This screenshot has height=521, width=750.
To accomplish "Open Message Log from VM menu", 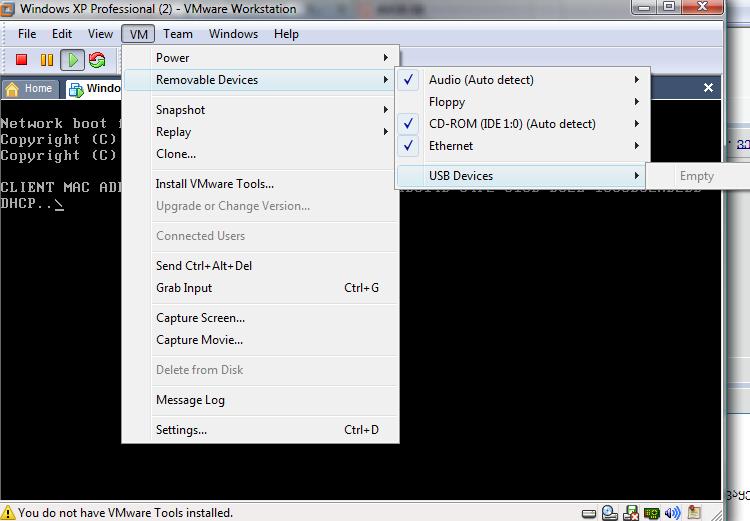I will (x=261, y=399).
